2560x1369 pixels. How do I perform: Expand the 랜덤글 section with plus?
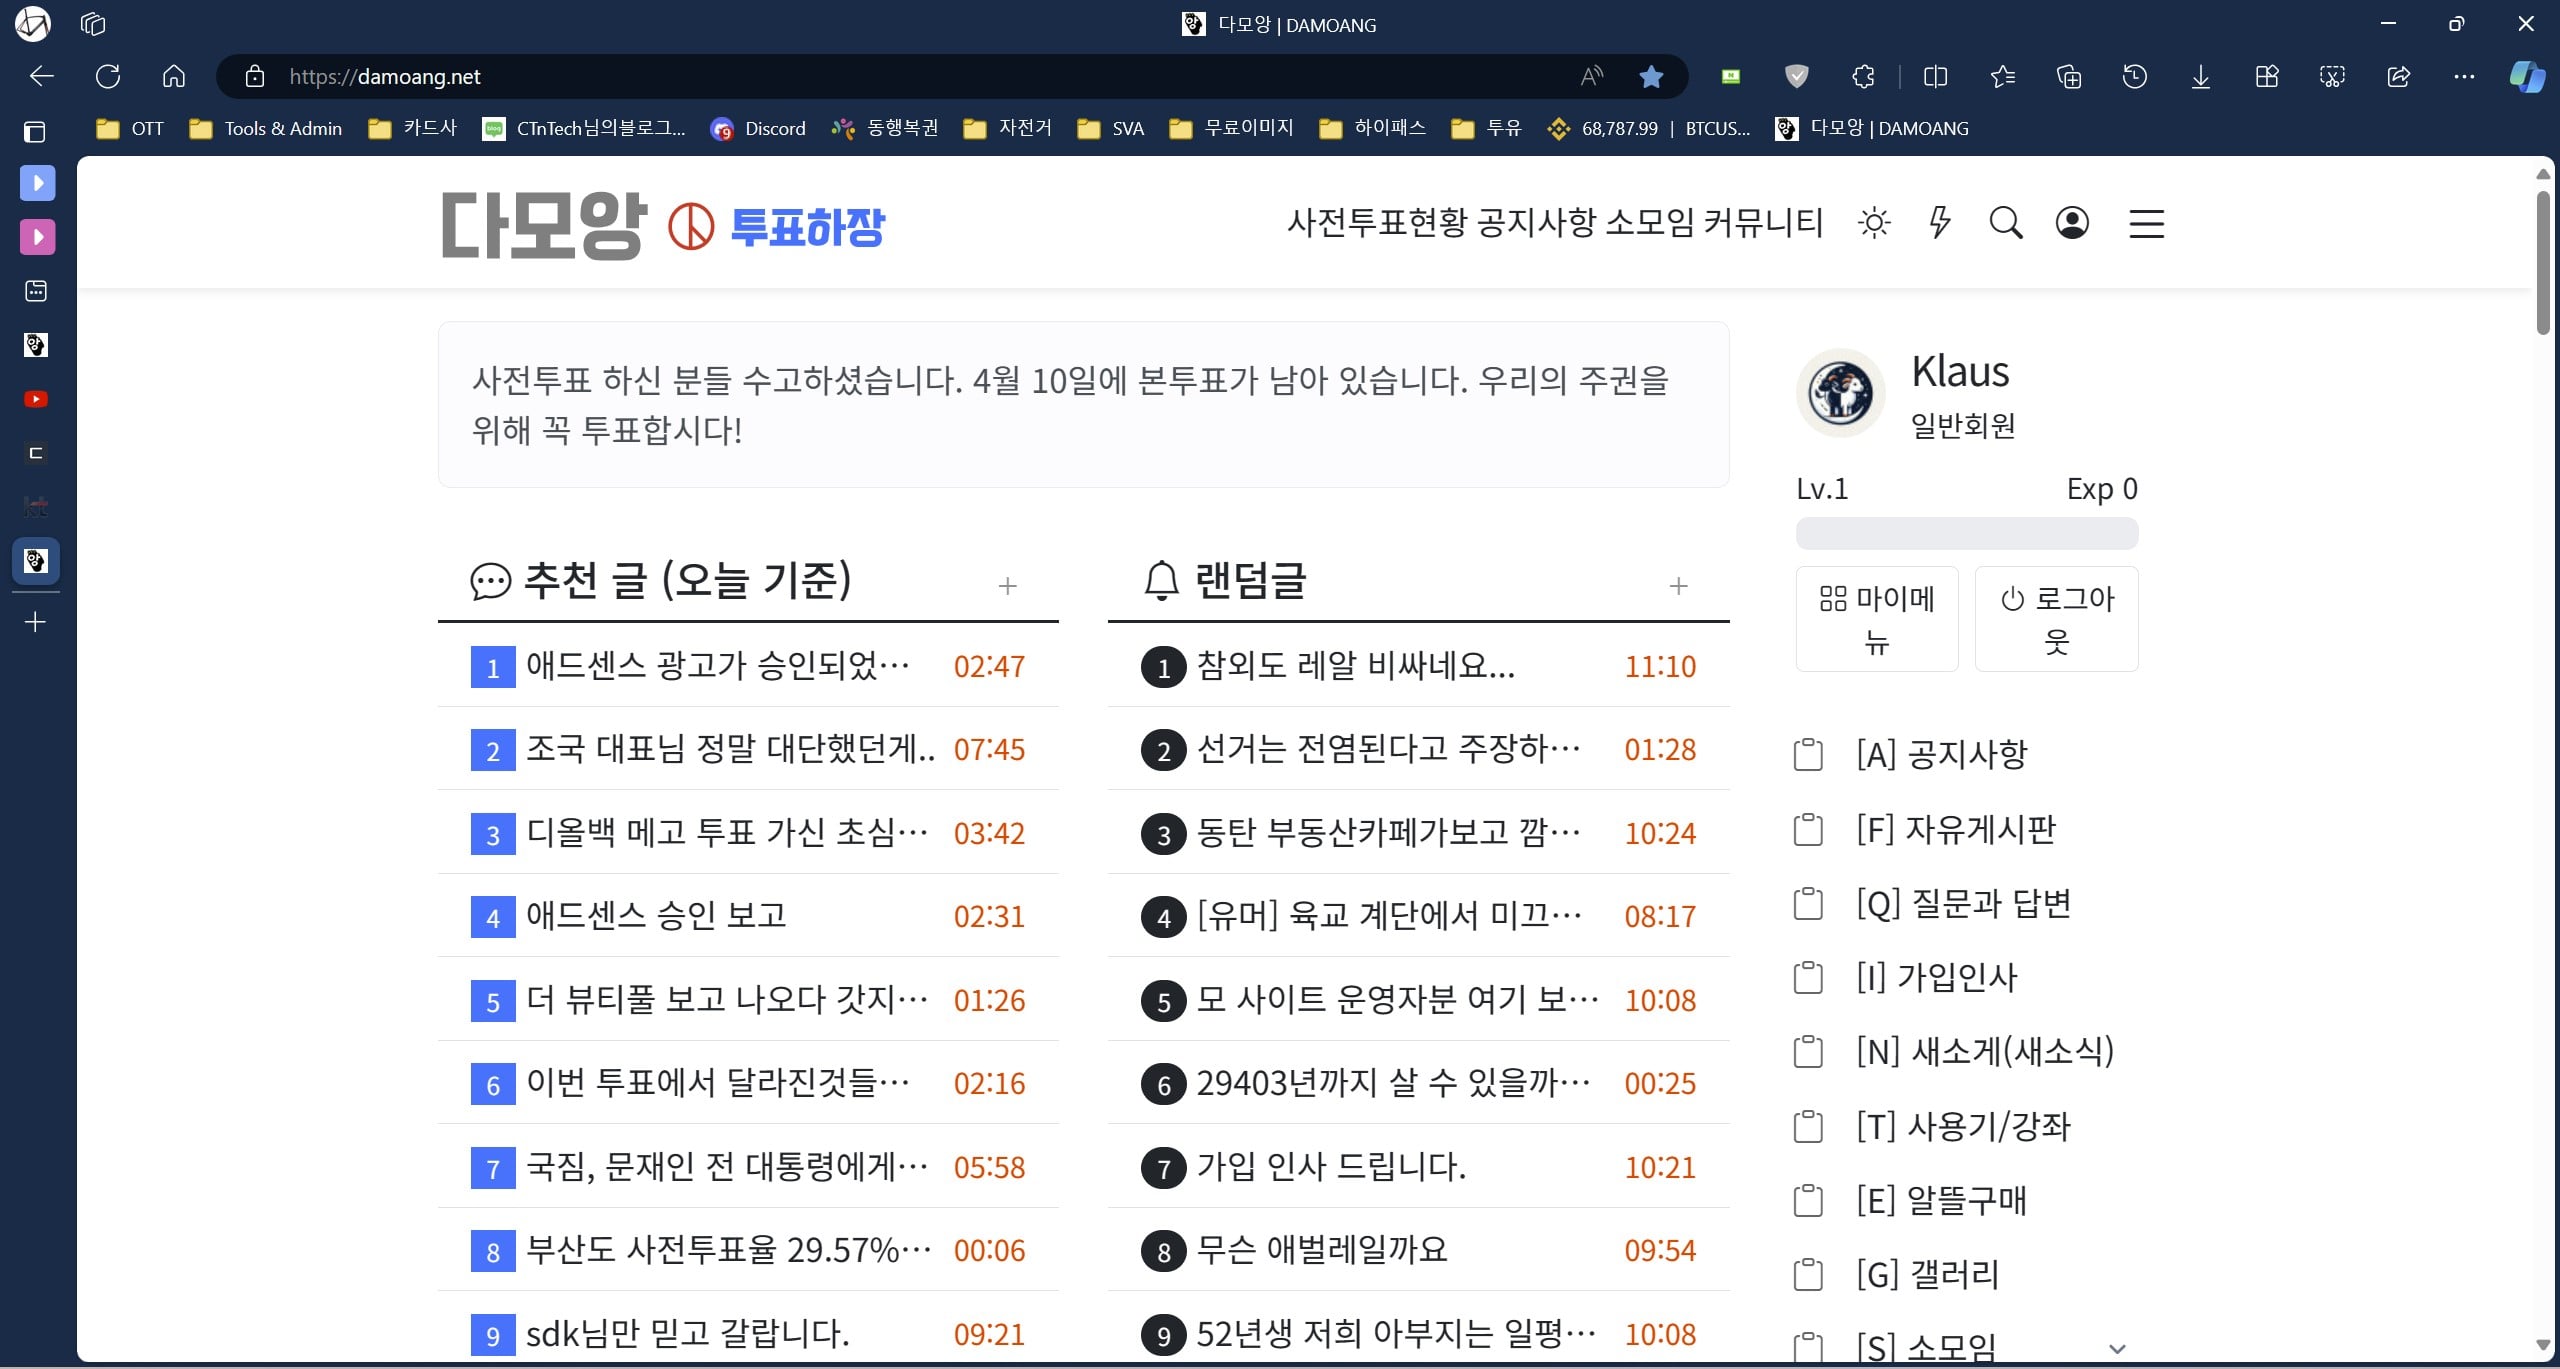tap(1679, 586)
